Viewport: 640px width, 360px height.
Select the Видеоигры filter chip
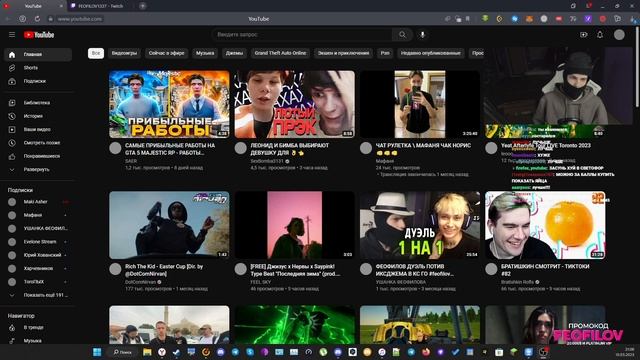pos(124,53)
